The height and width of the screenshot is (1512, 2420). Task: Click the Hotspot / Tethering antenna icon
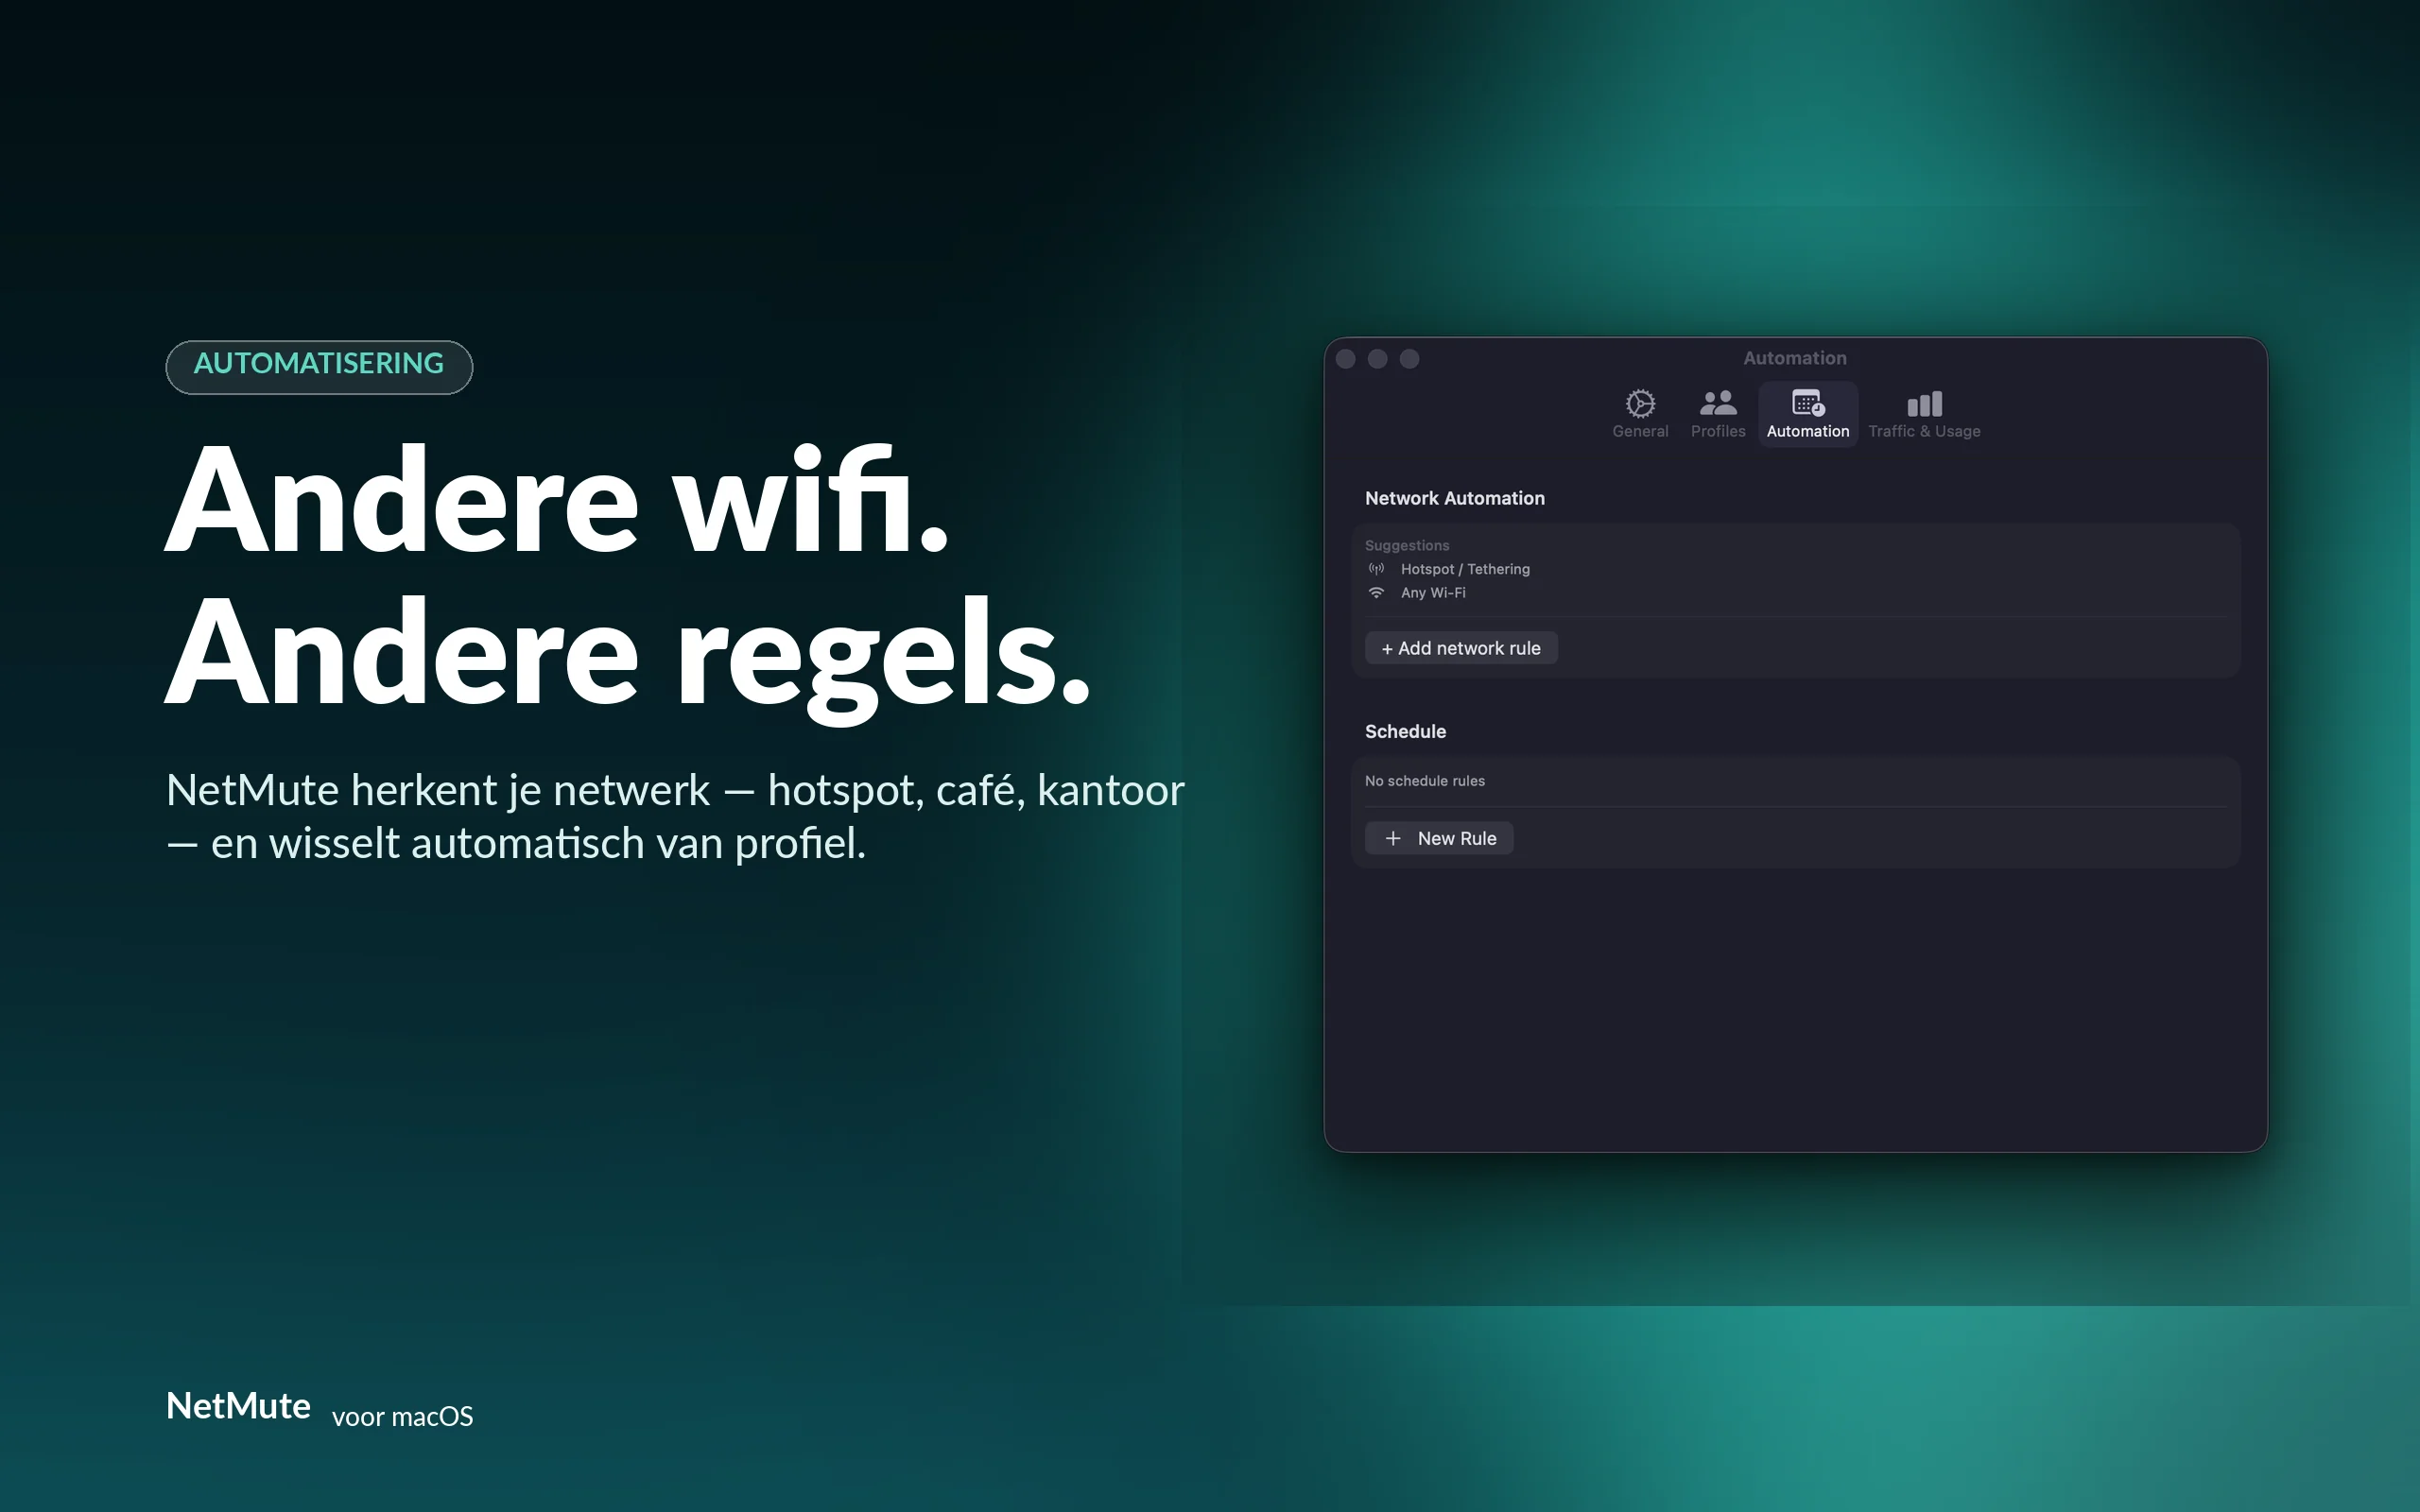(1377, 569)
